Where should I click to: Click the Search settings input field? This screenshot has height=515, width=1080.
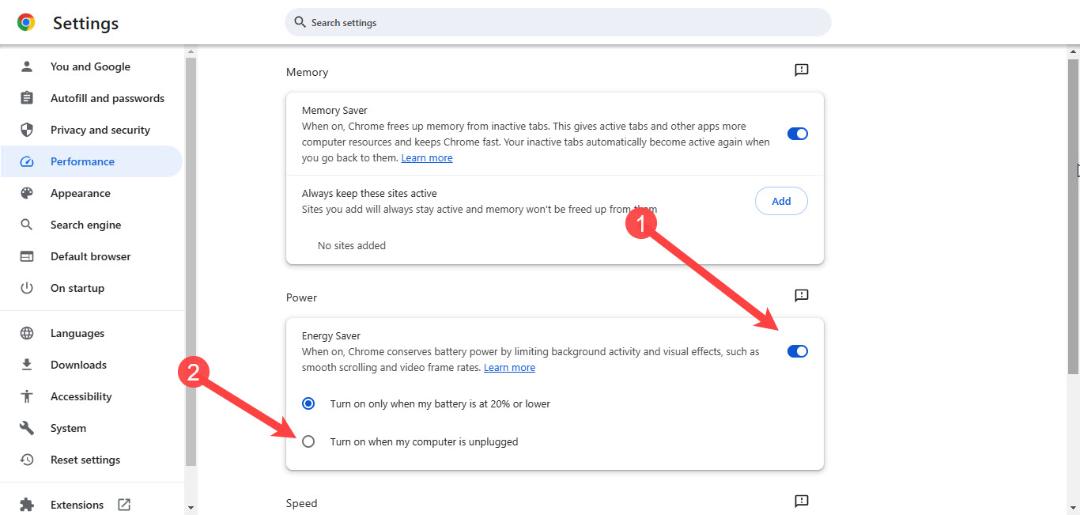click(x=558, y=22)
